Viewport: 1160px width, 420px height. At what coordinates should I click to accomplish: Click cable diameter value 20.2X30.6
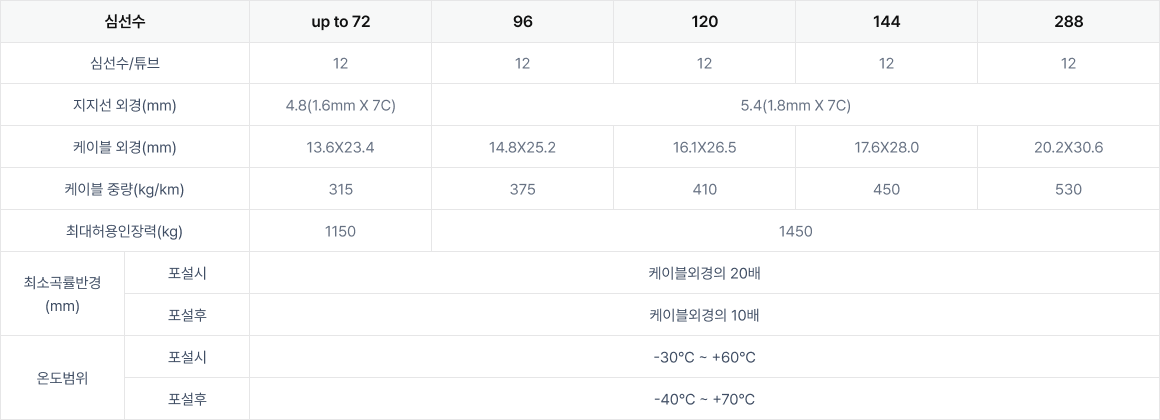1068,147
